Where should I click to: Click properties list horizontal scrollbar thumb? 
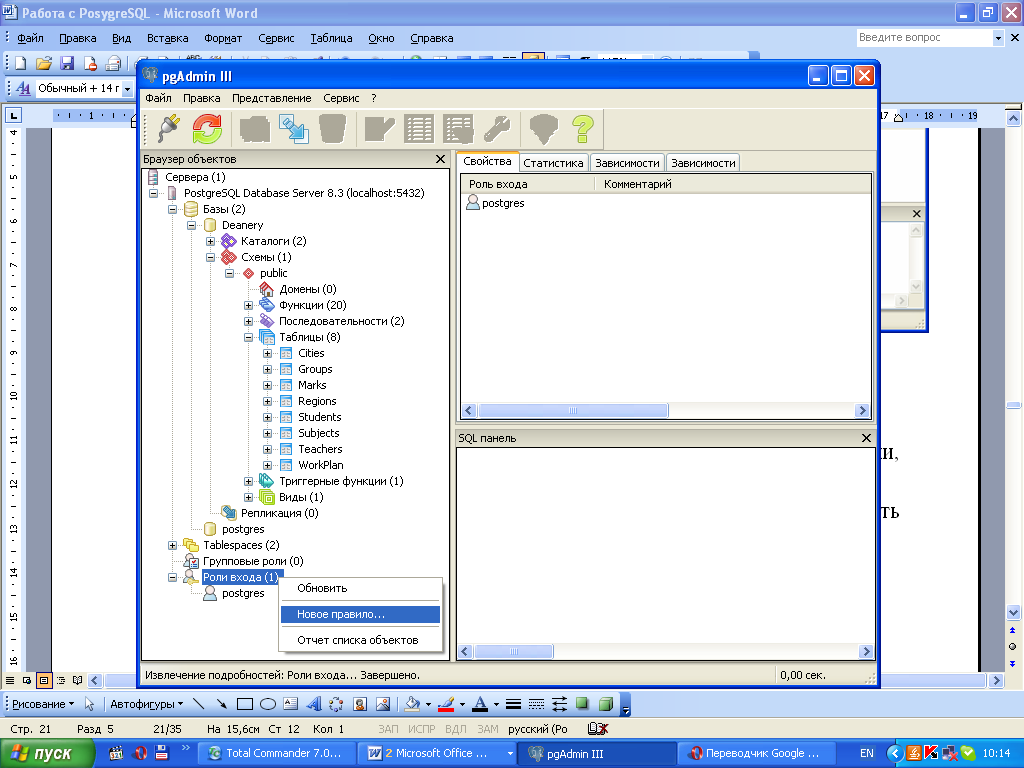573,411
